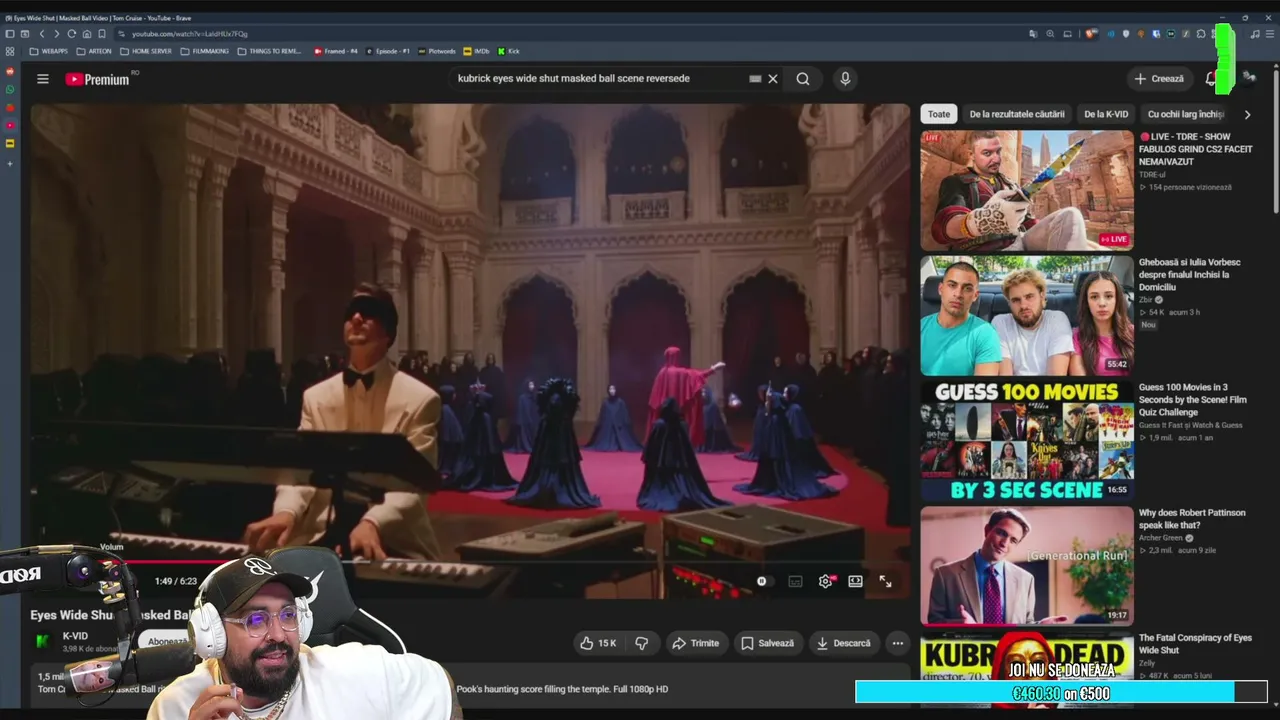This screenshot has height=720, width=1280.
Task: Open the Zbir channel link
Action: [1146, 299]
